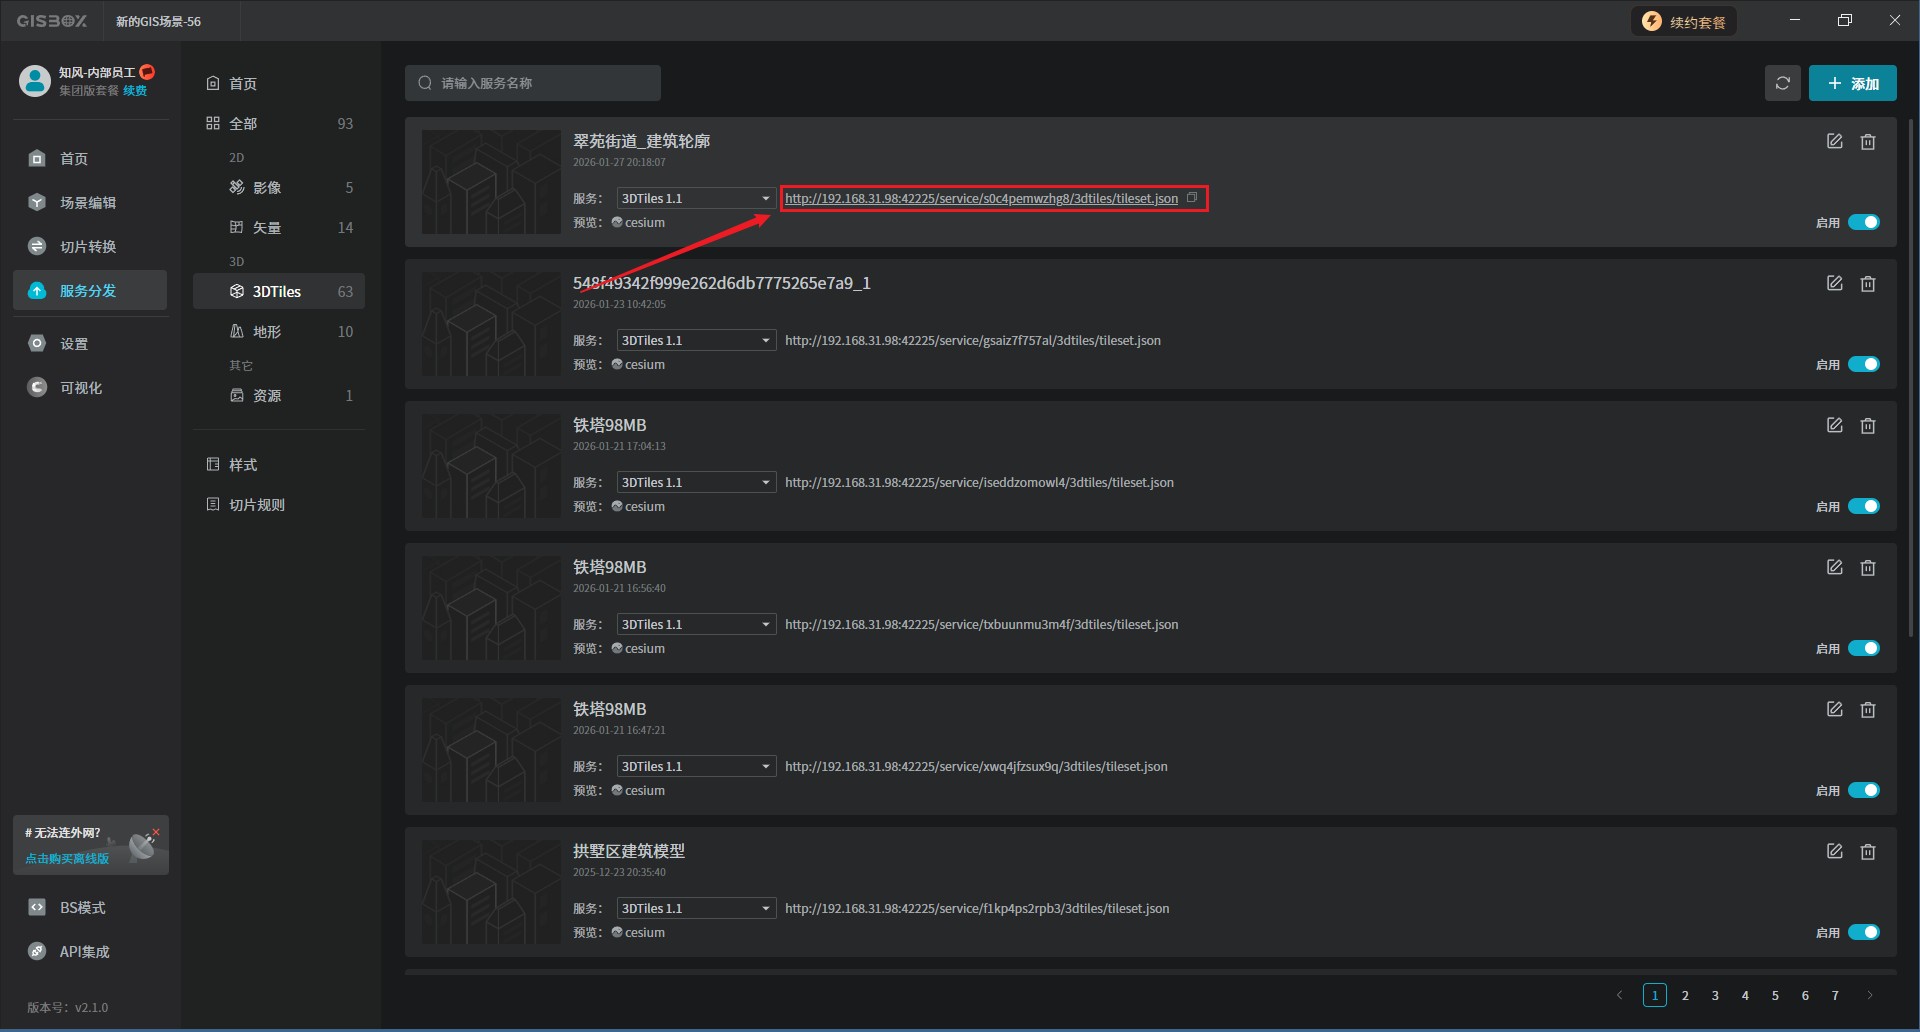Open the 3DTiles 1.1 dropdown for 翠苑街道_建筑轮廓

coord(696,198)
